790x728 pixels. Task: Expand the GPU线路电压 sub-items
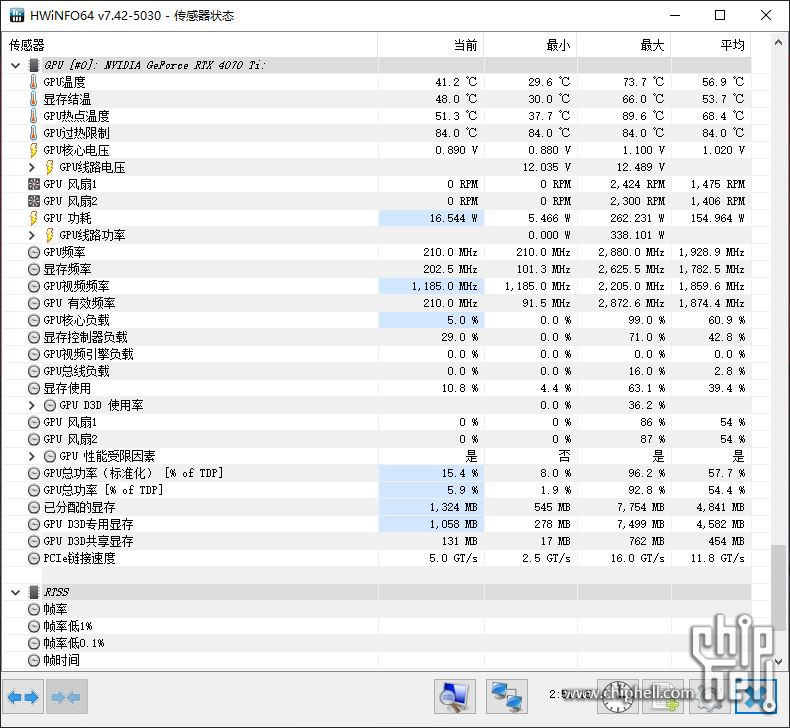(x=32, y=167)
